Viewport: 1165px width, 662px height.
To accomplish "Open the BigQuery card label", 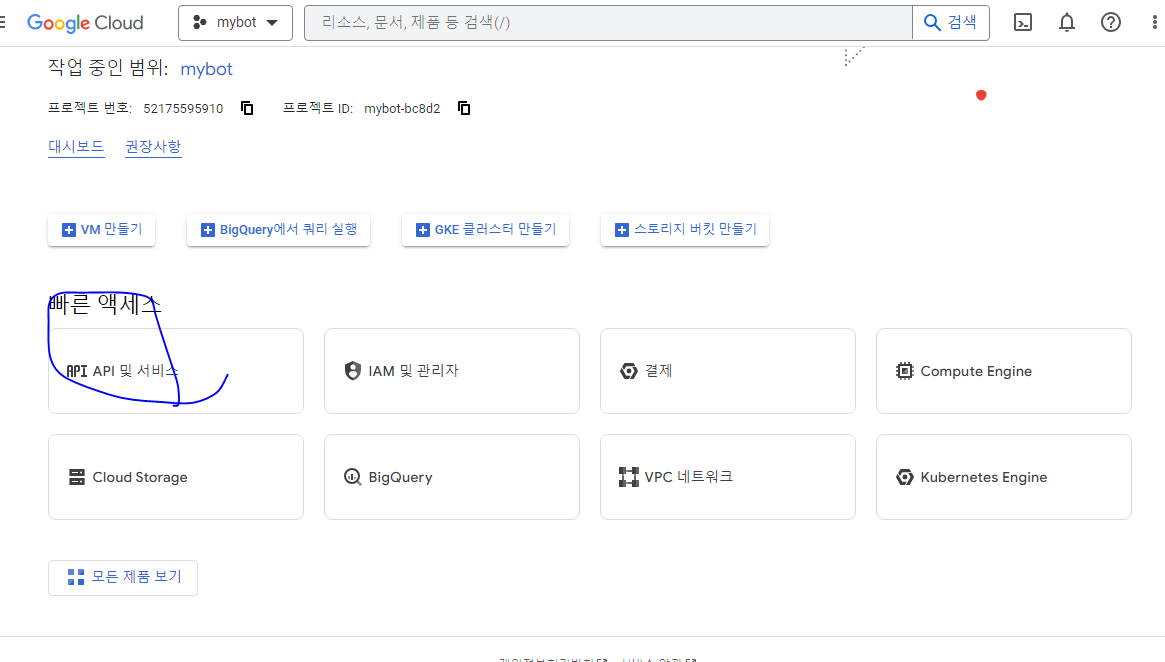I will click(400, 477).
